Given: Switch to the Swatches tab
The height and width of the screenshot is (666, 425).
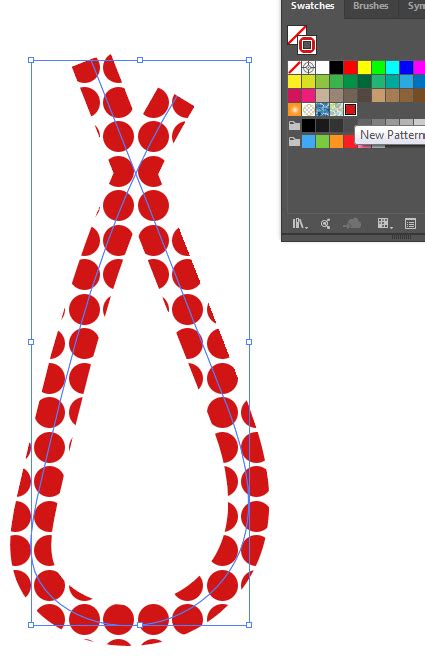Looking at the screenshot, I should (x=312, y=6).
